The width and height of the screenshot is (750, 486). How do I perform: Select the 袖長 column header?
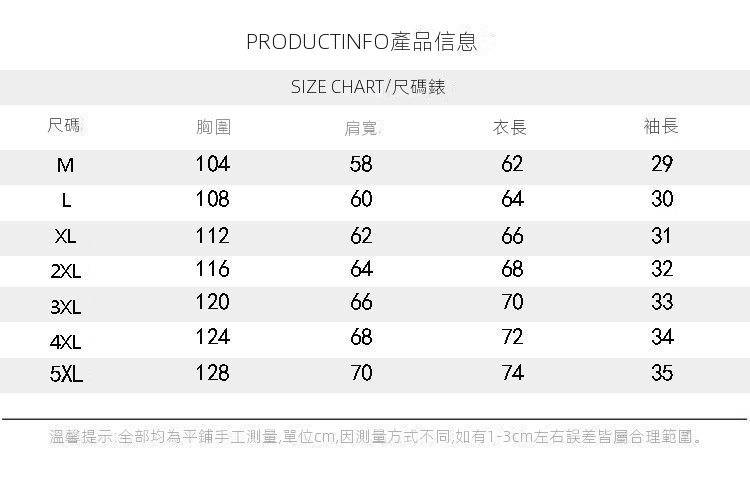pyautogui.click(x=661, y=126)
